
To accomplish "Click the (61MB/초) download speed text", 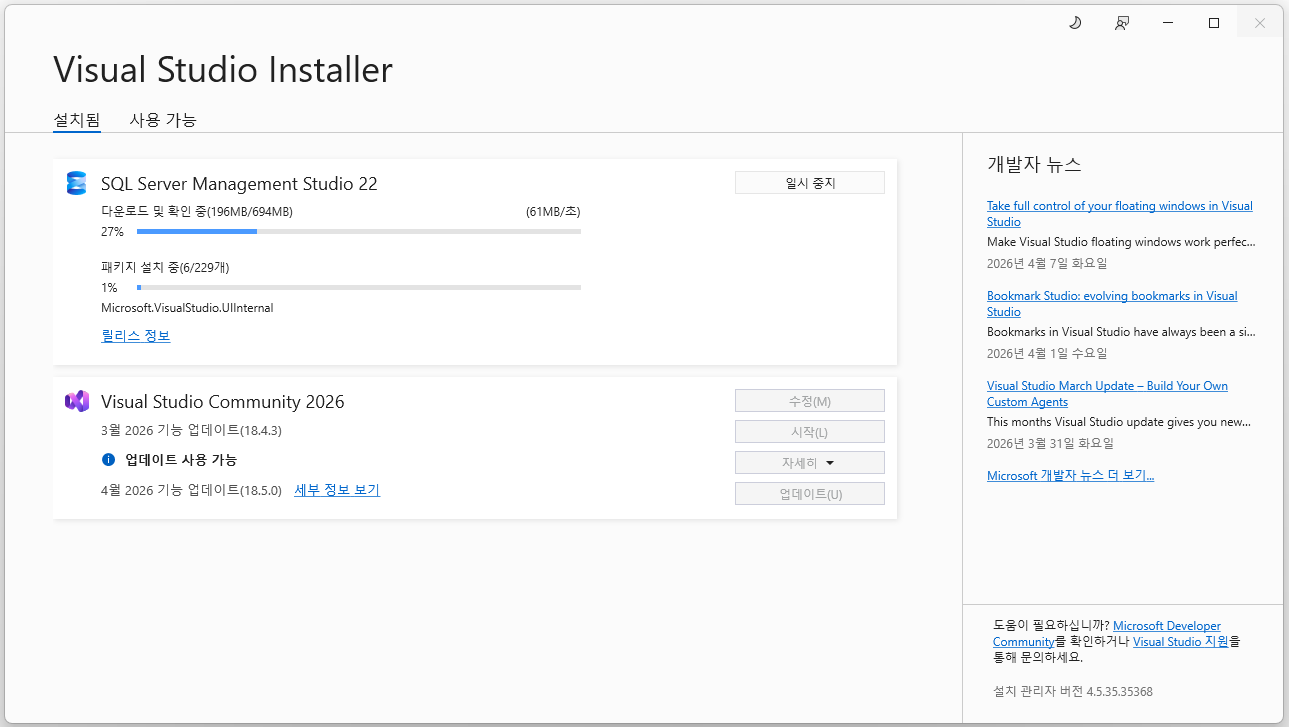I will [553, 212].
